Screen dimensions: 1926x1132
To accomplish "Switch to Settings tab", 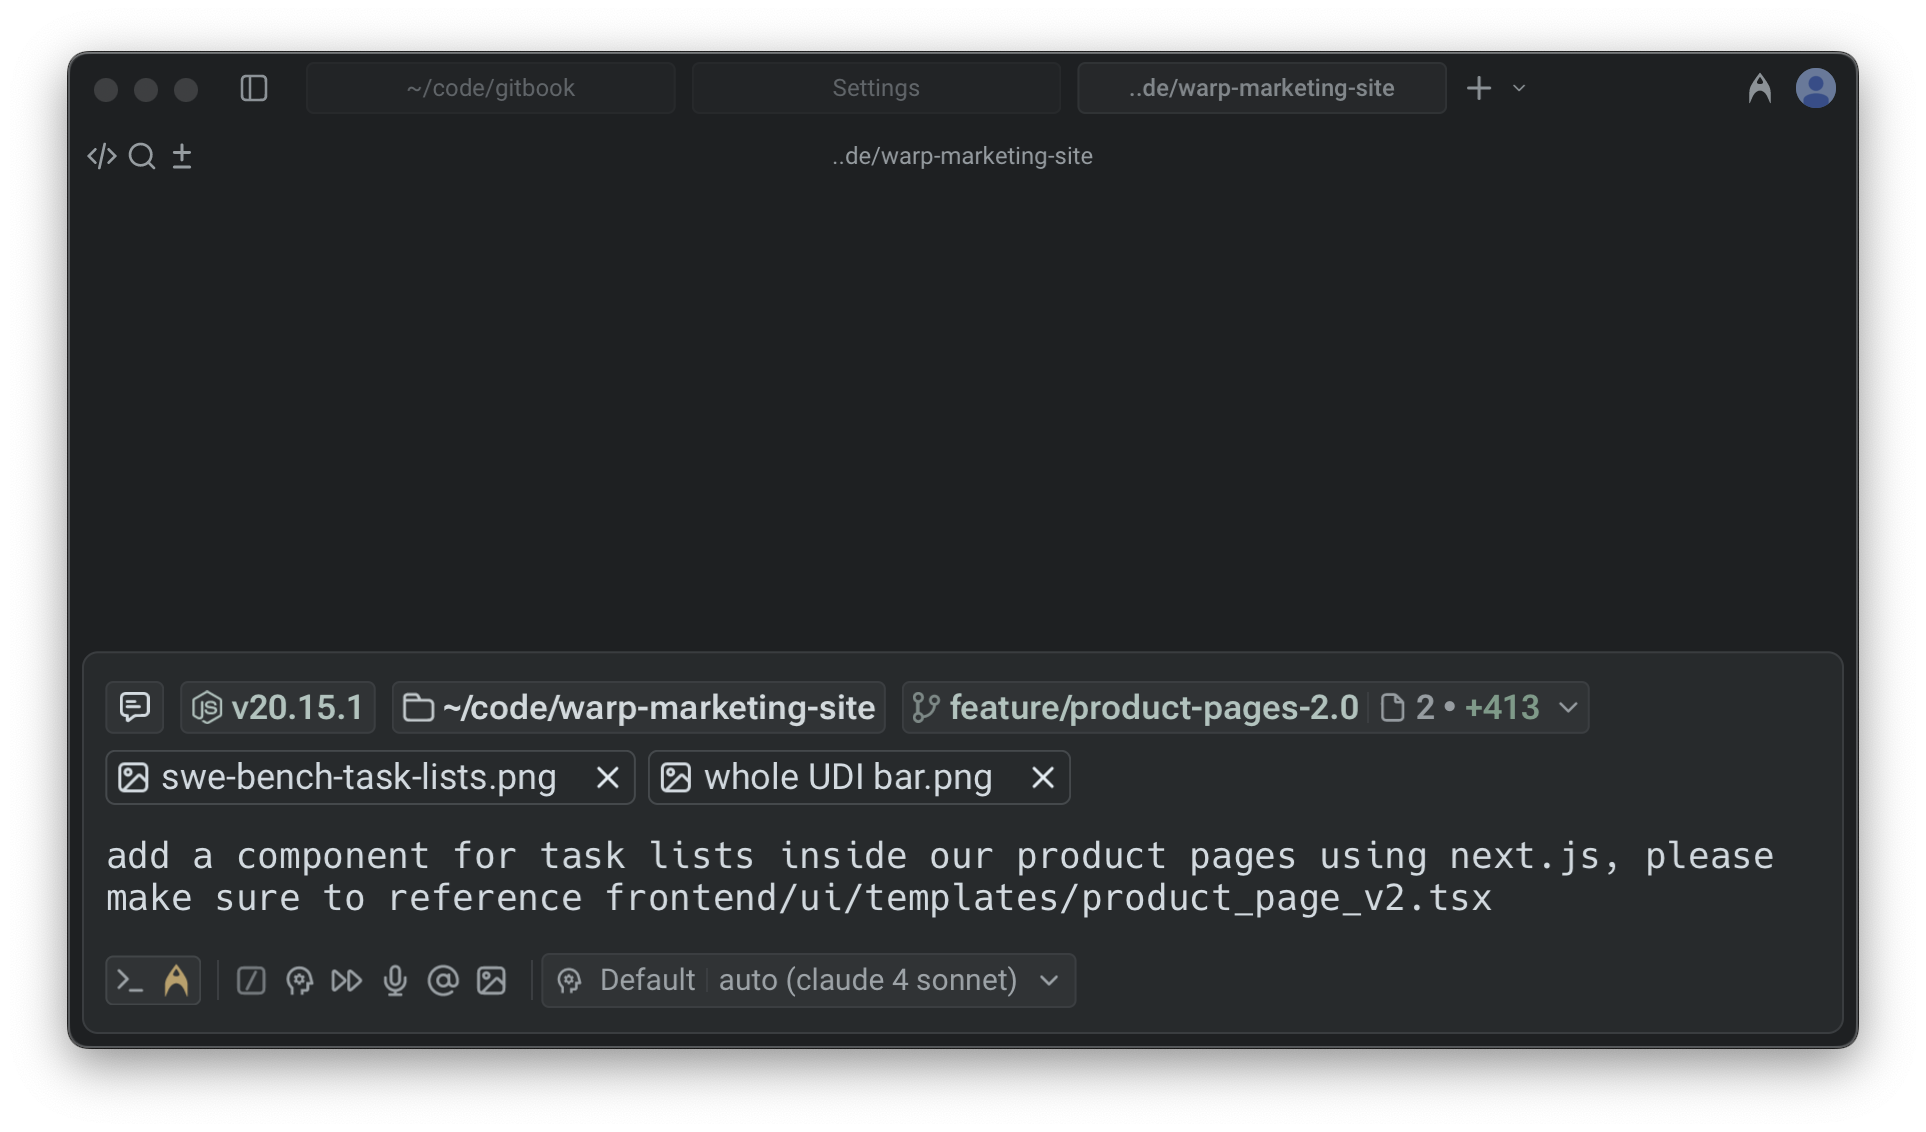I will click(876, 88).
